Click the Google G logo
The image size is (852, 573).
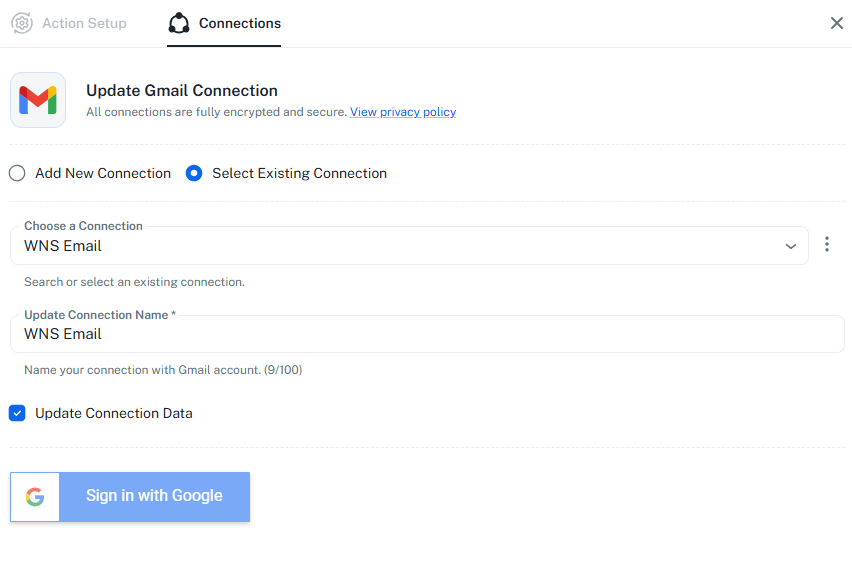tap(35, 497)
